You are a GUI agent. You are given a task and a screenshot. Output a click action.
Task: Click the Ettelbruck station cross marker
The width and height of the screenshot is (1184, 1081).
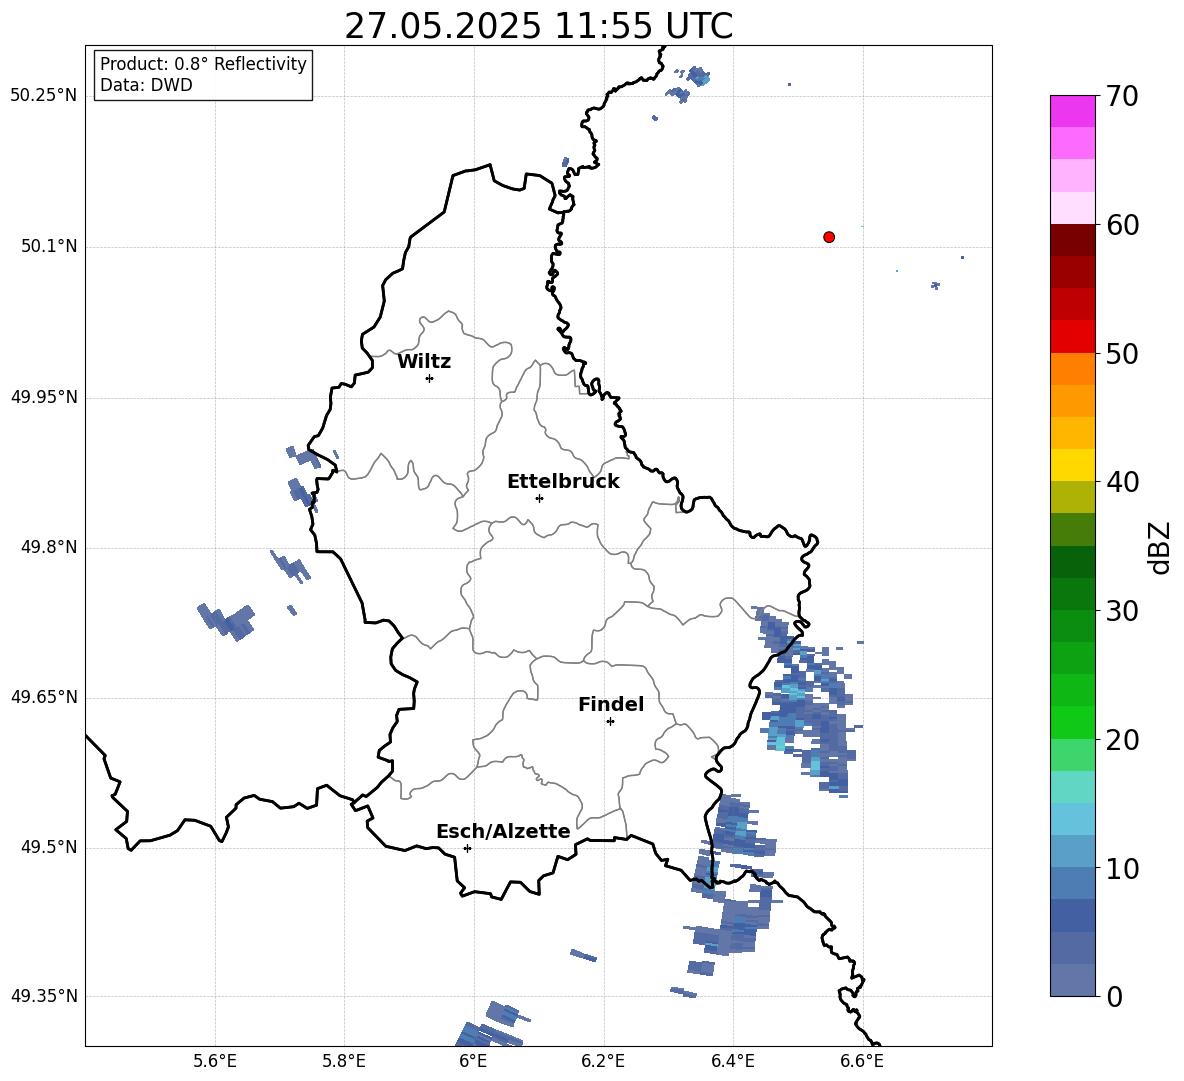[539, 498]
